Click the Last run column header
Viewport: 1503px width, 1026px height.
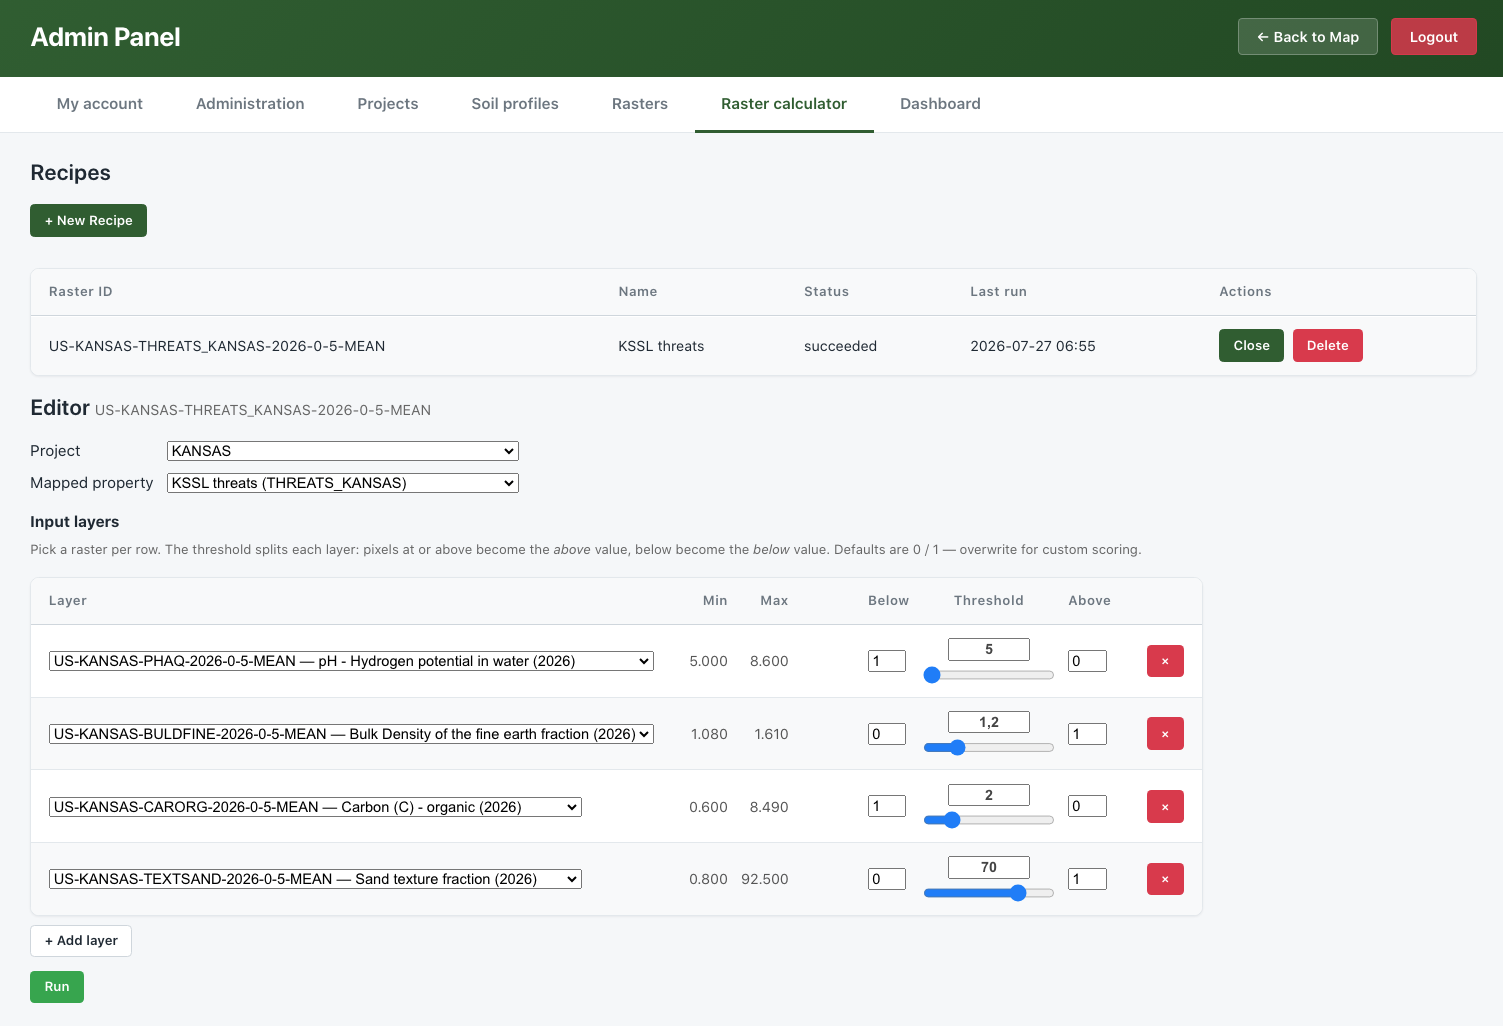coord(998,292)
